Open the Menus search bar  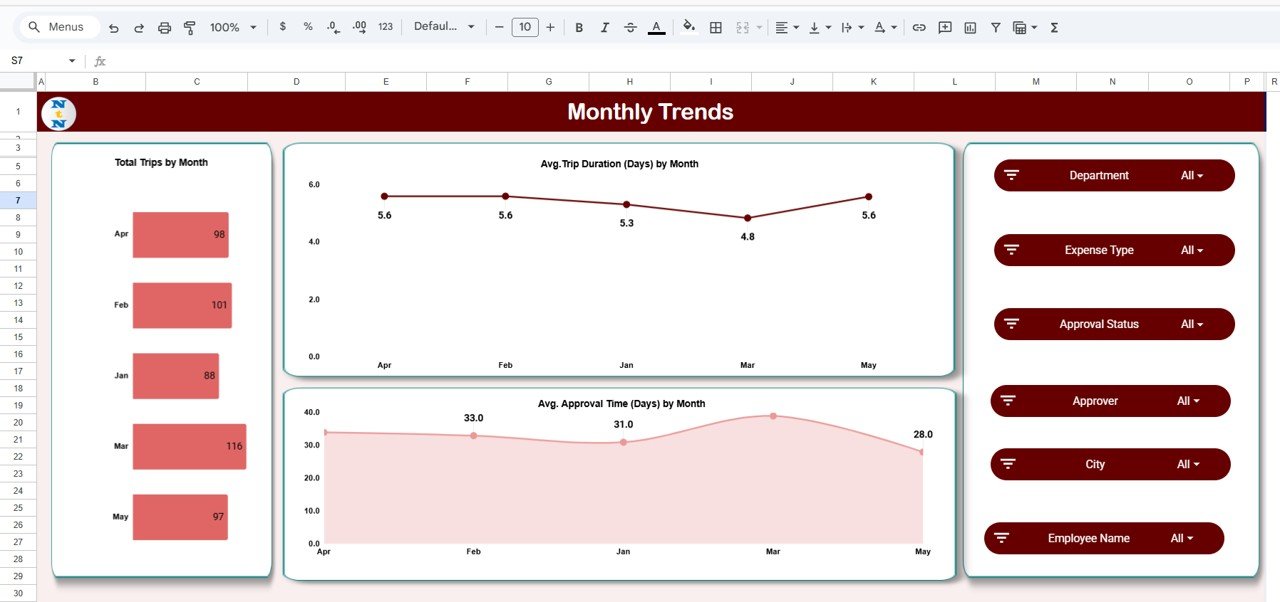55,27
